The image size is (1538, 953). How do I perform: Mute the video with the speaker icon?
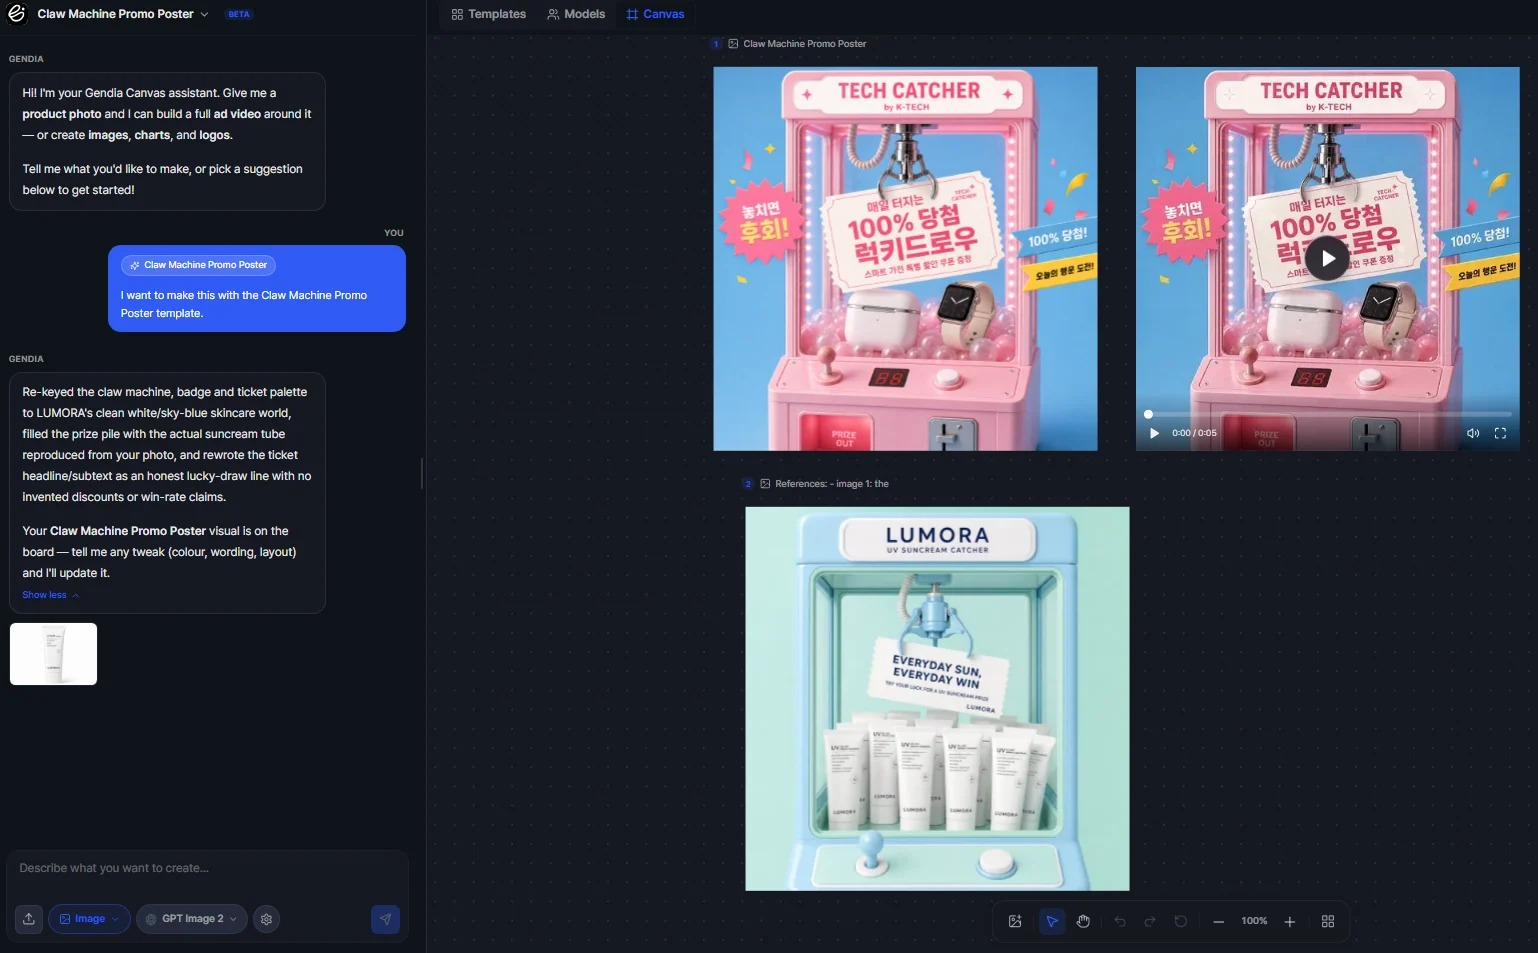click(x=1472, y=433)
